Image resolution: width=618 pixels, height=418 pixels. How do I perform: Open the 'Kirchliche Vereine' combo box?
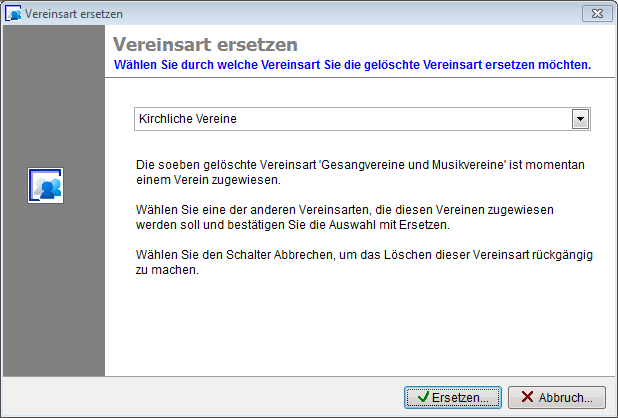tap(352, 119)
